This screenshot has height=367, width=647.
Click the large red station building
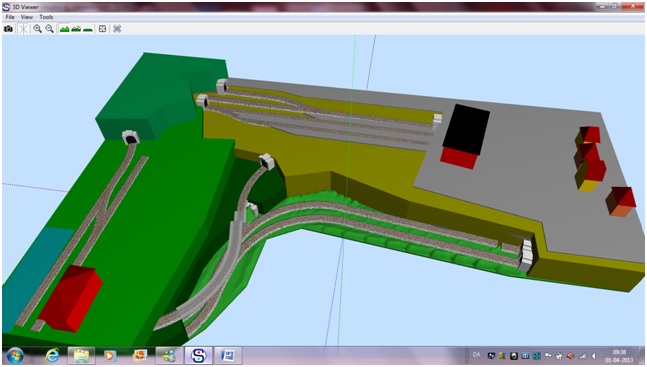tap(71, 297)
